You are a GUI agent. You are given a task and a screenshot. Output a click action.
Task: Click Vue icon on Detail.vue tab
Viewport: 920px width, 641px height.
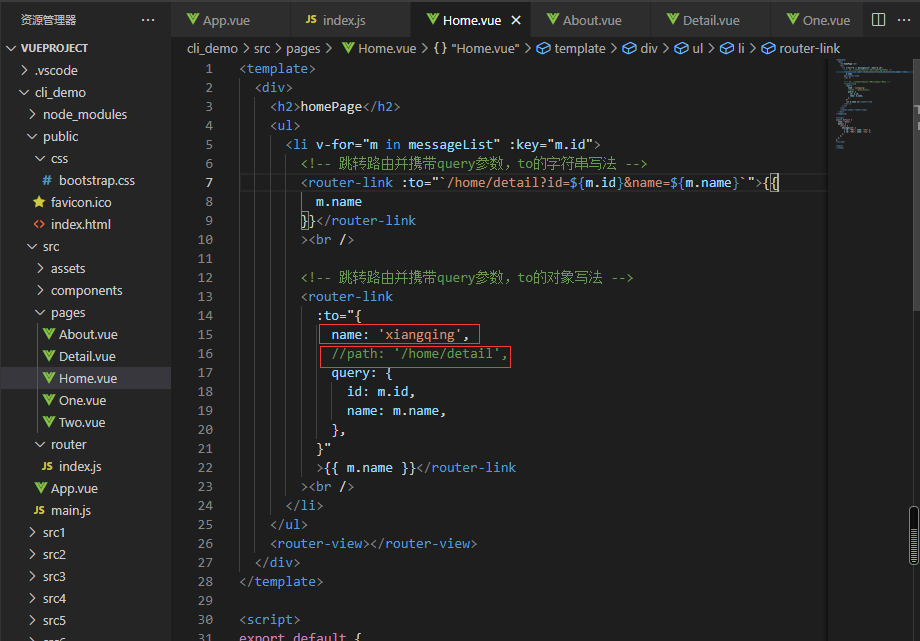coord(672,19)
